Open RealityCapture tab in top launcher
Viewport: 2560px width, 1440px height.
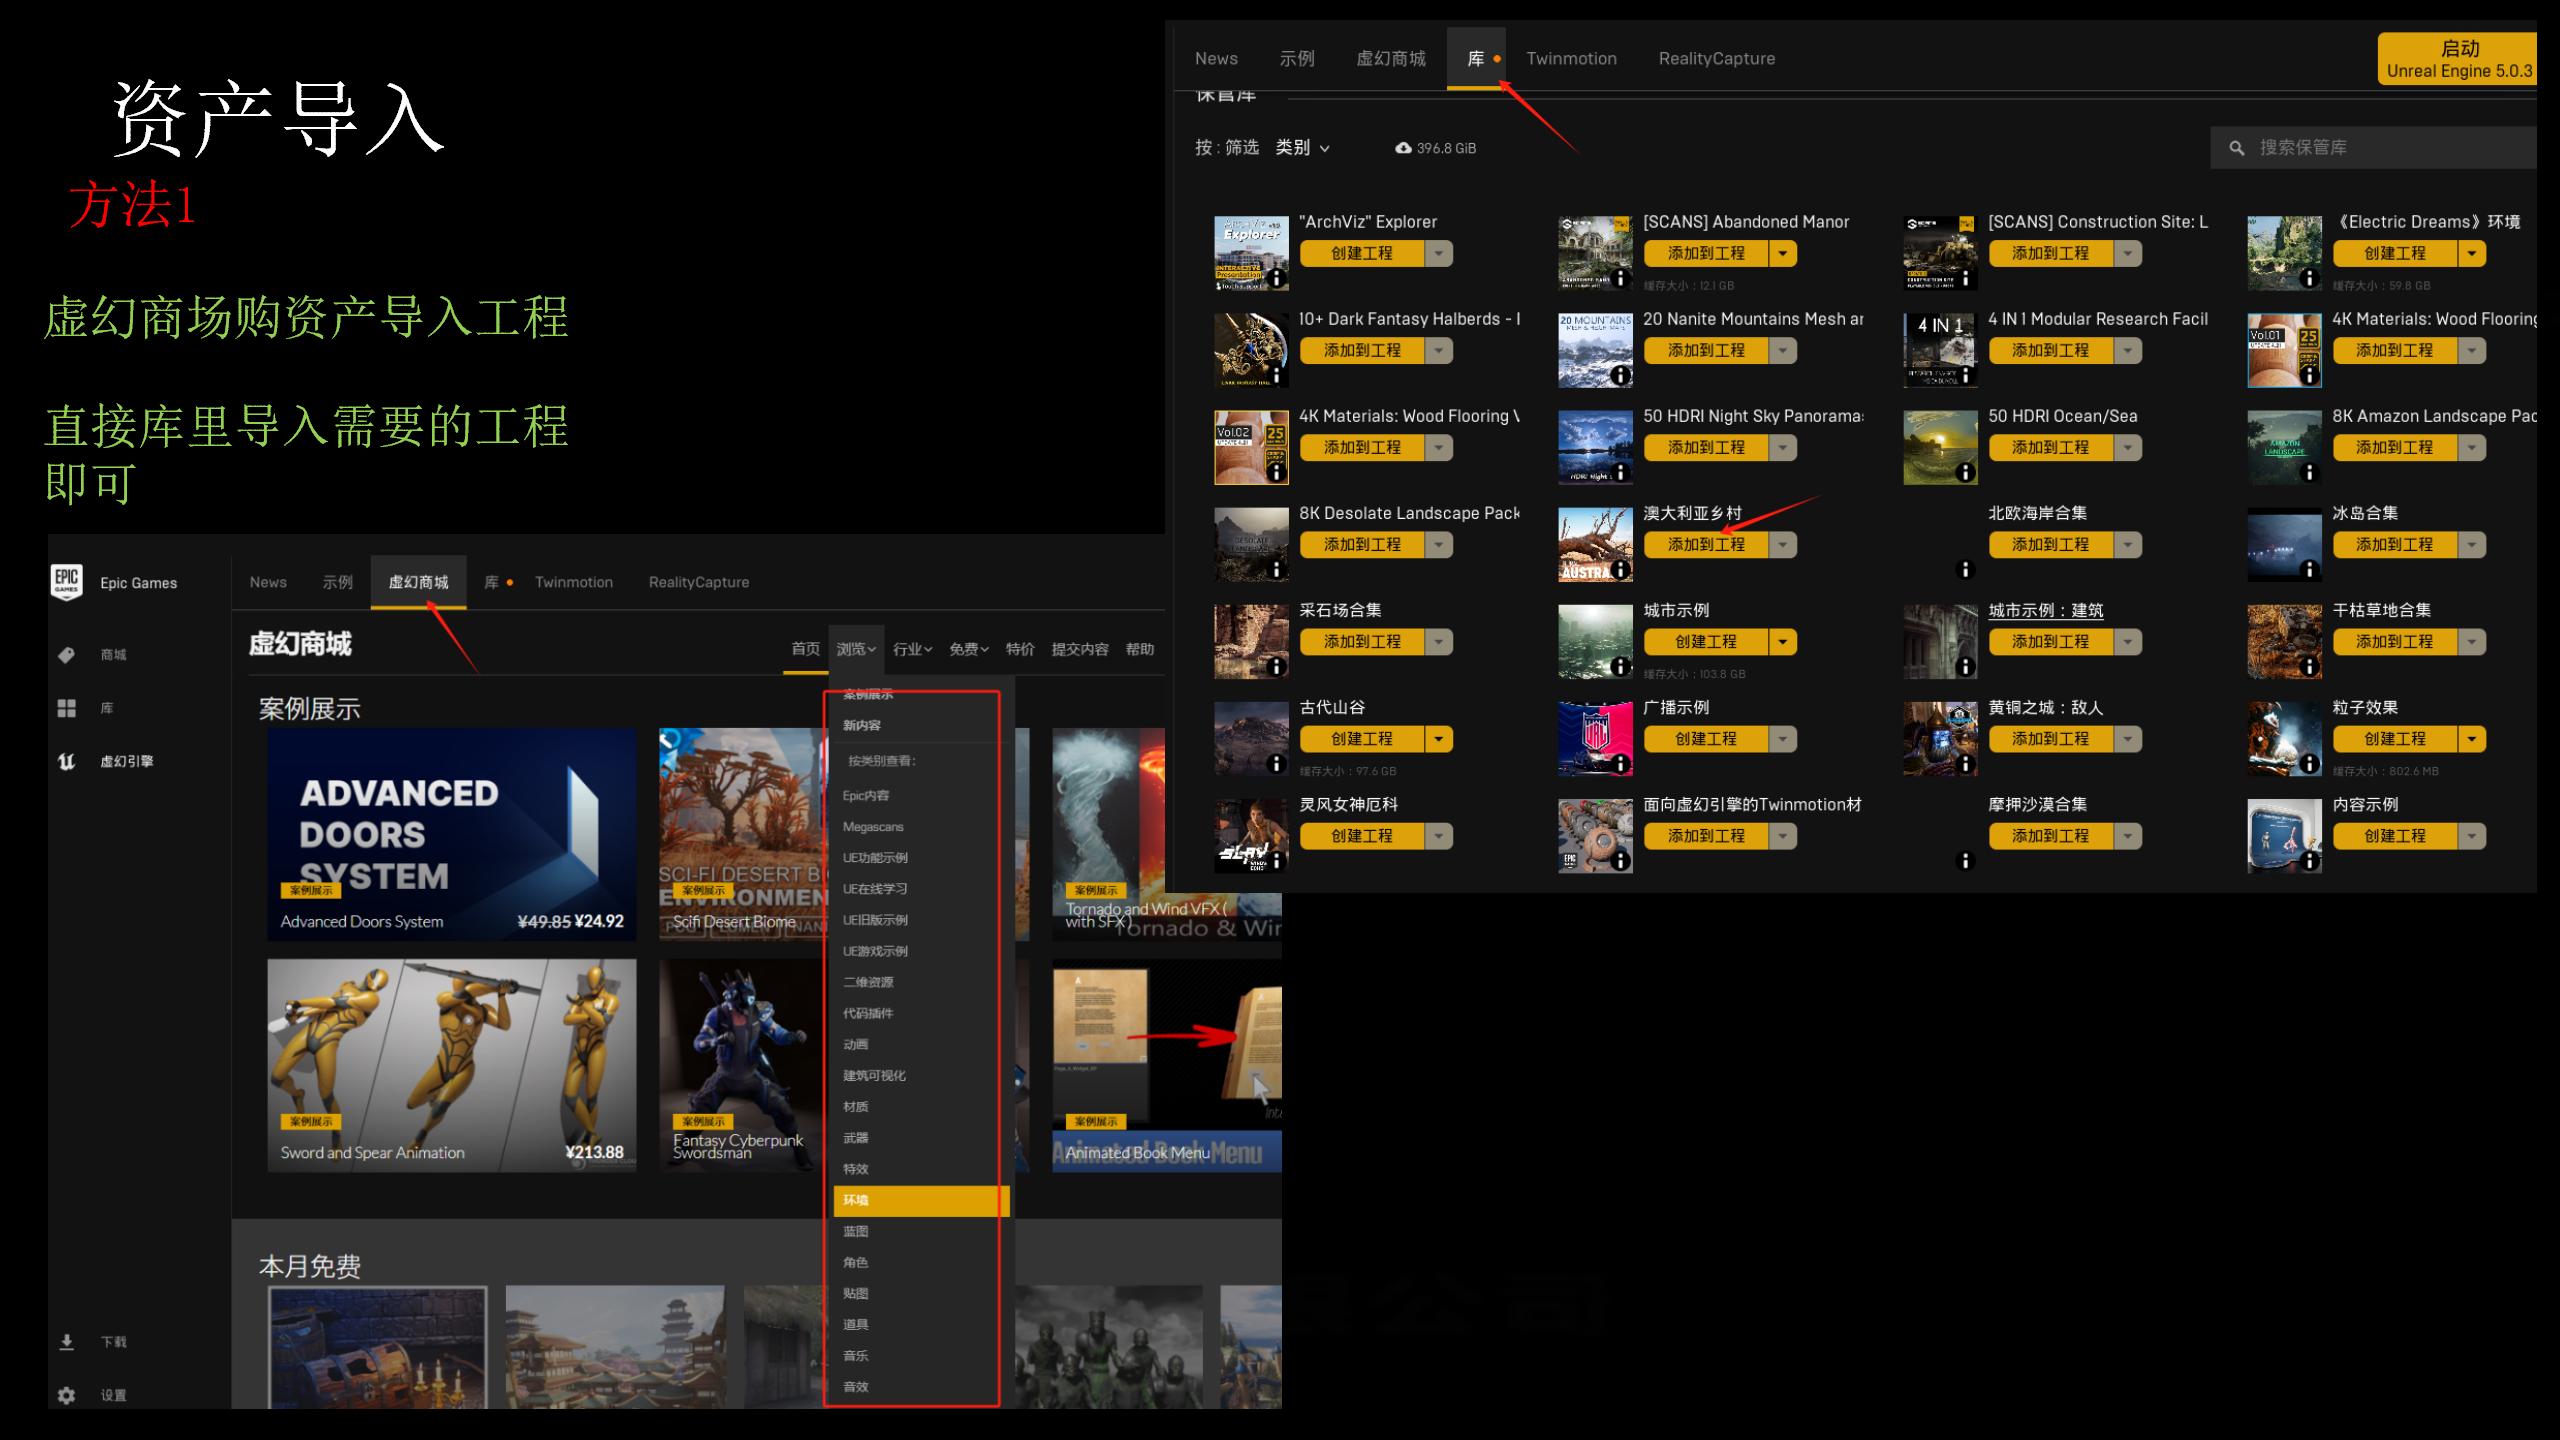coord(1717,59)
